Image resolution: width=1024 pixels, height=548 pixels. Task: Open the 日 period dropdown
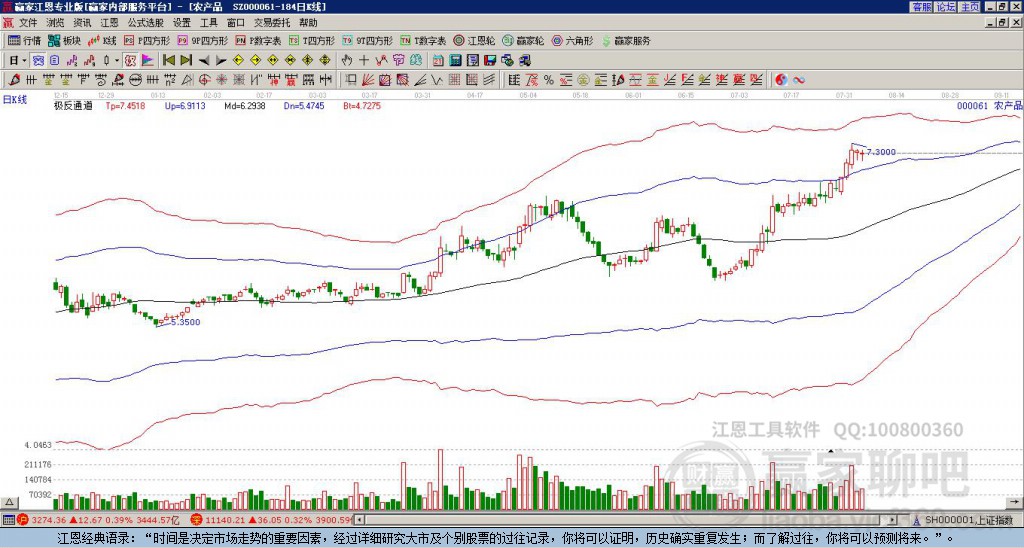tap(18, 61)
